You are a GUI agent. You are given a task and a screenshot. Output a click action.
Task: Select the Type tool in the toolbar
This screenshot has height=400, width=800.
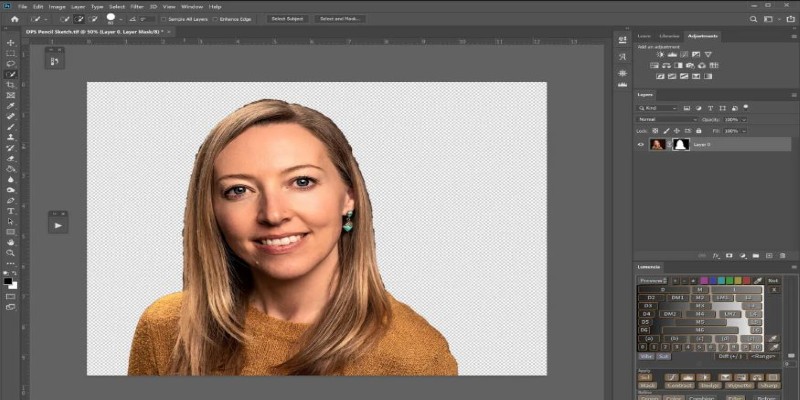pyautogui.click(x=10, y=210)
